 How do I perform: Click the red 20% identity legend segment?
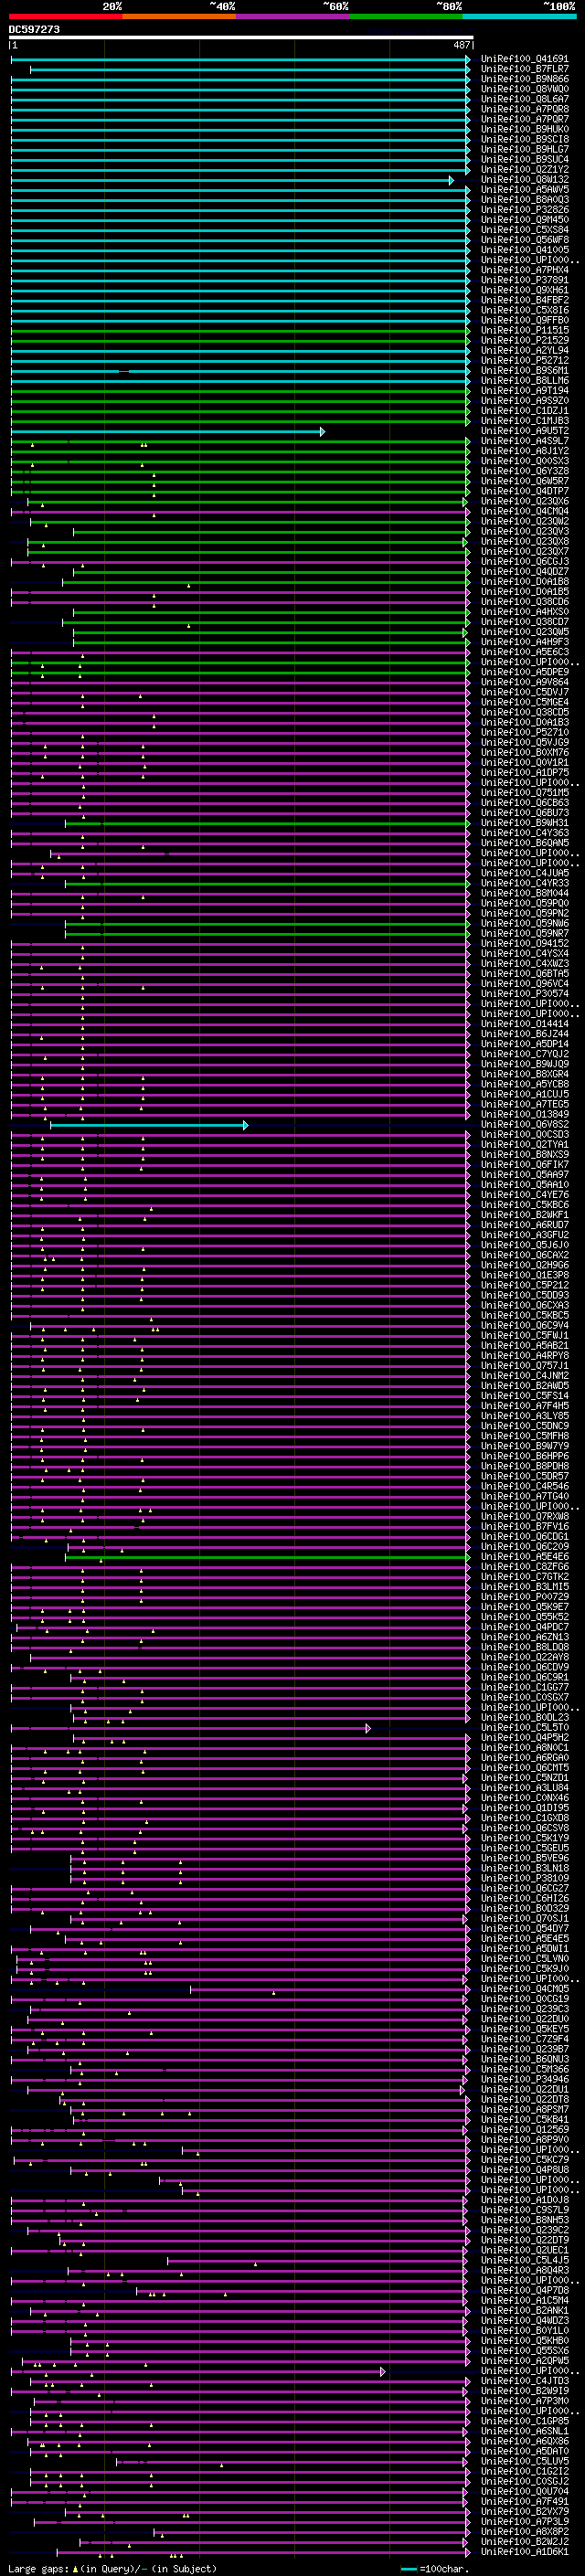click(65, 16)
